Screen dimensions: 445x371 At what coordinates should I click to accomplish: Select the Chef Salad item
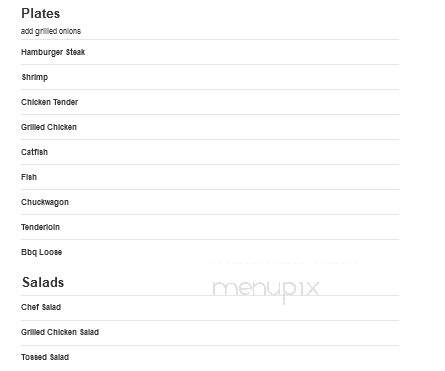[x=41, y=307]
